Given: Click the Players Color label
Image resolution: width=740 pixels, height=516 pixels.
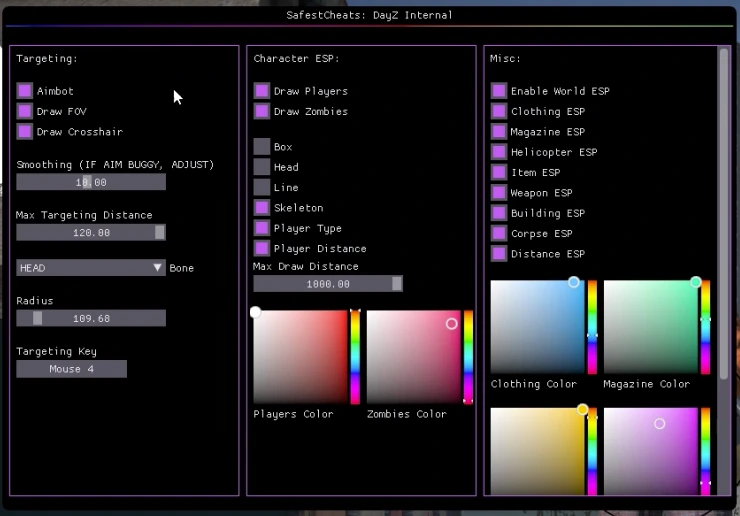Looking at the screenshot, I should click(x=293, y=414).
